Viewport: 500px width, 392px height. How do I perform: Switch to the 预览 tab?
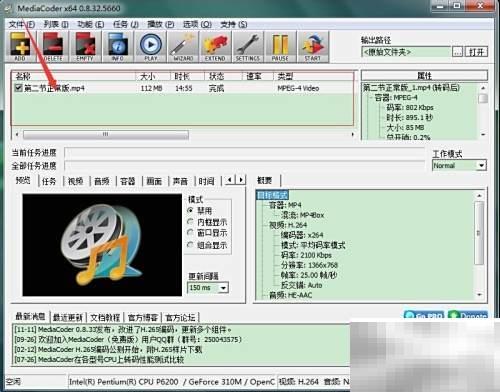click(x=23, y=180)
